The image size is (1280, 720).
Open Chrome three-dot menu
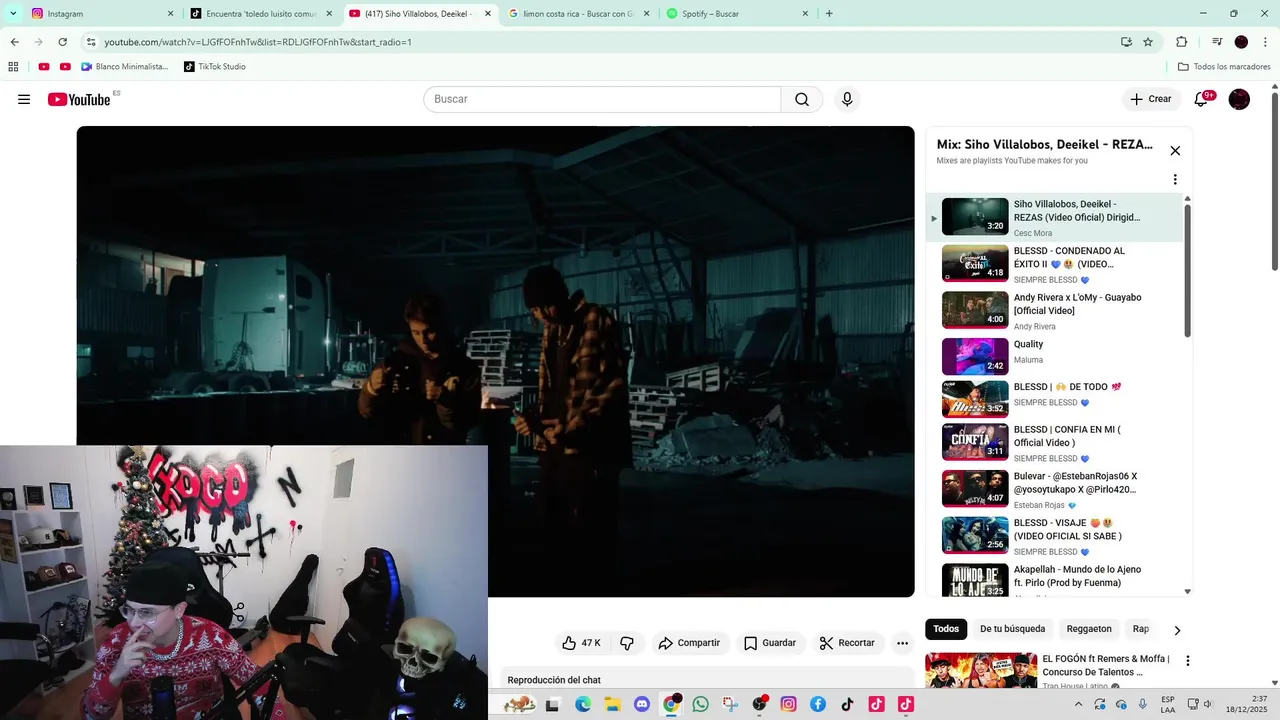coord(1265,42)
